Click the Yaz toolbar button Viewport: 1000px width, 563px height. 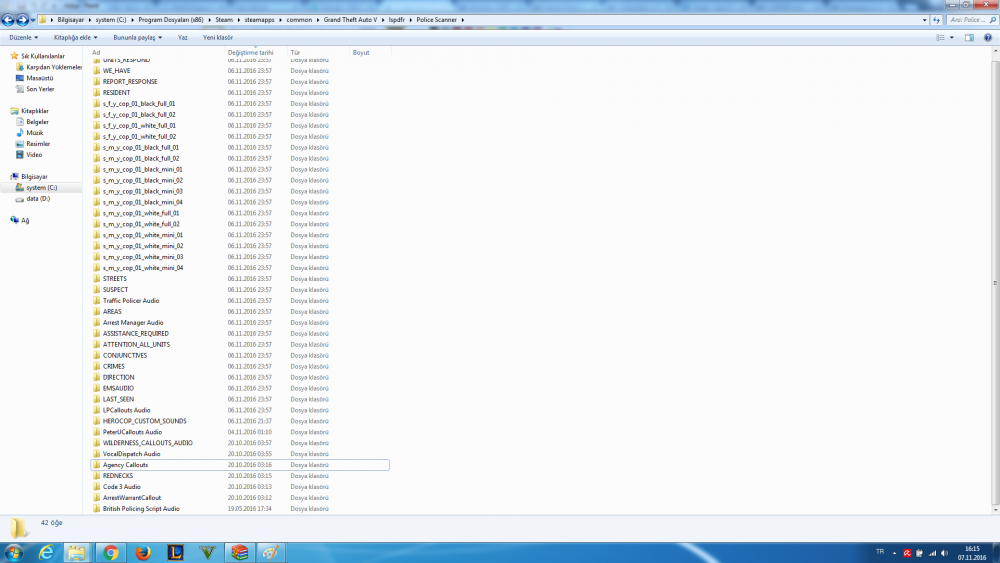point(182,38)
